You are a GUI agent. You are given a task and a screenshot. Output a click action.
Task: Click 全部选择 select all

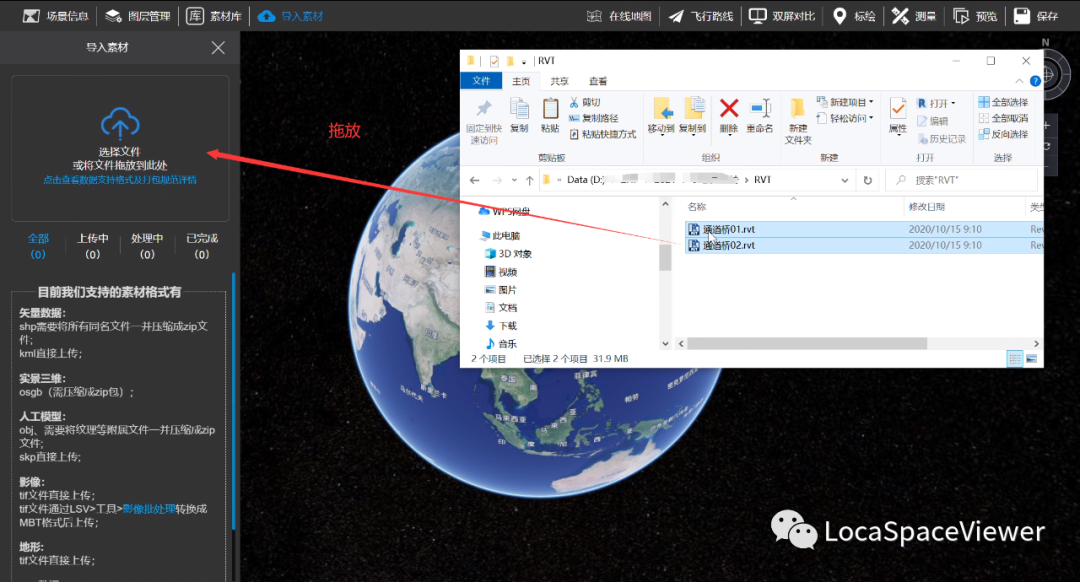tap(1003, 102)
